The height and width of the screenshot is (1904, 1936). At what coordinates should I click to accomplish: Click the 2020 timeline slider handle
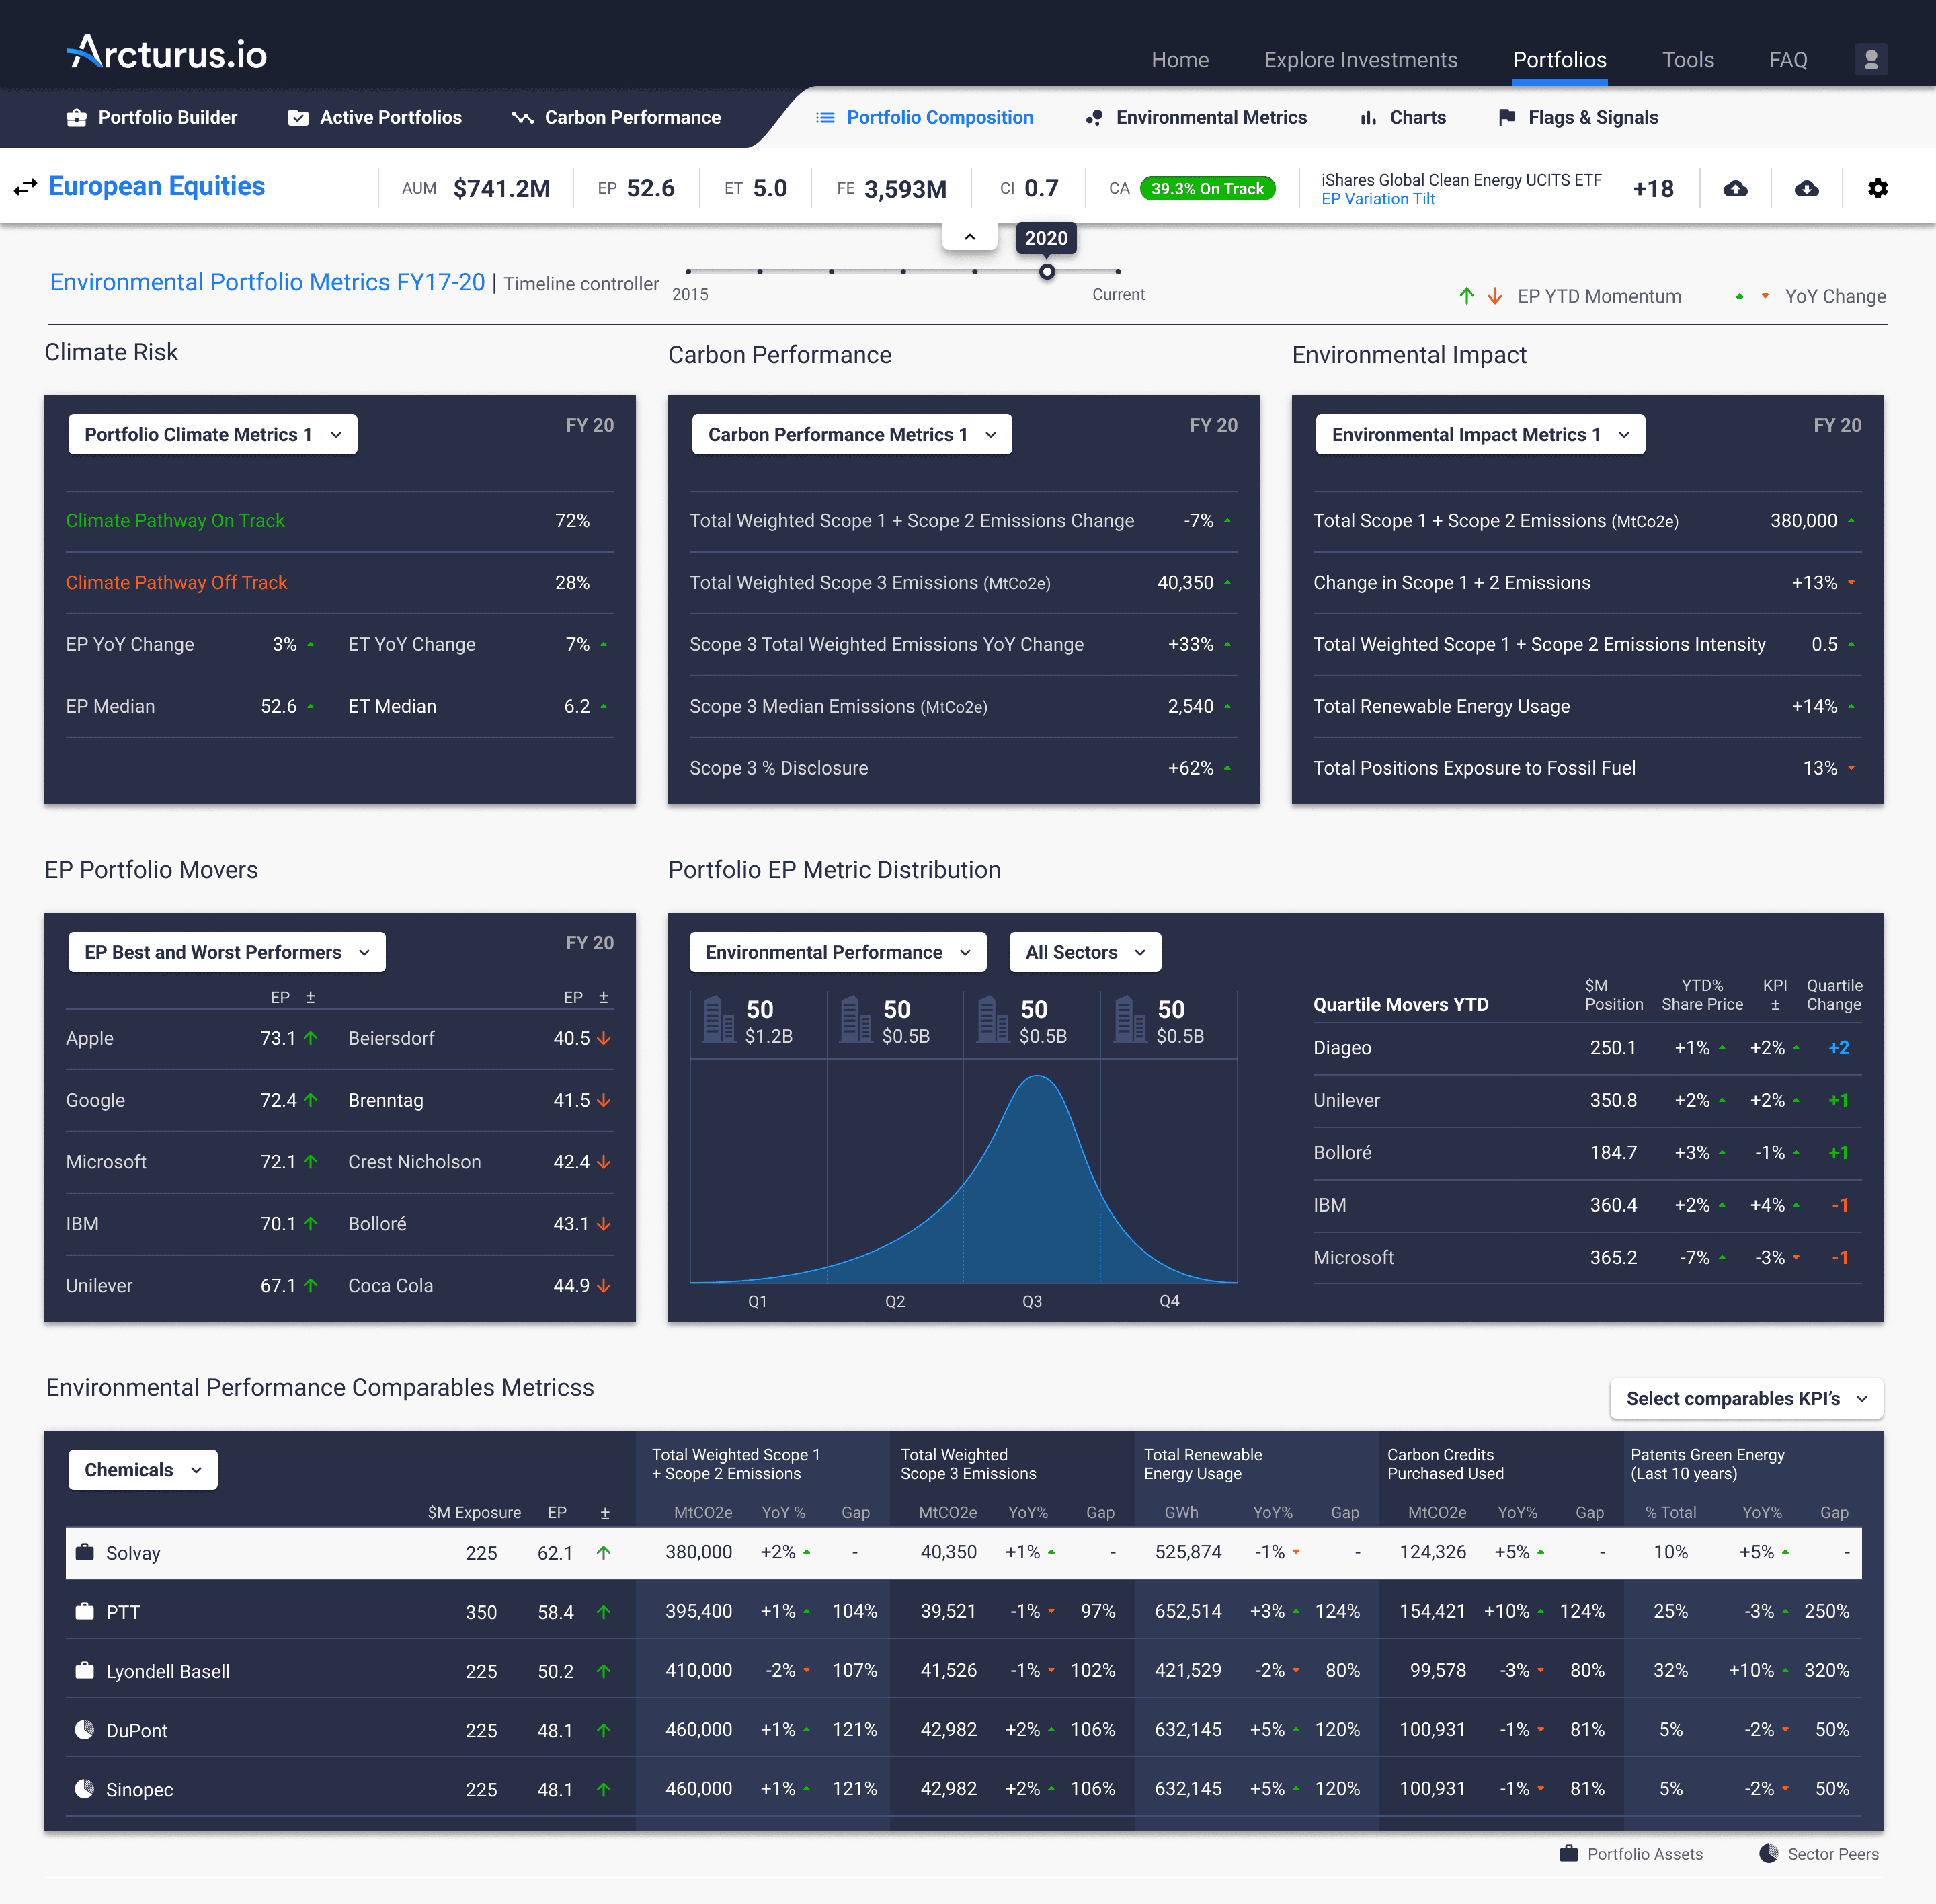pos(1046,271)
